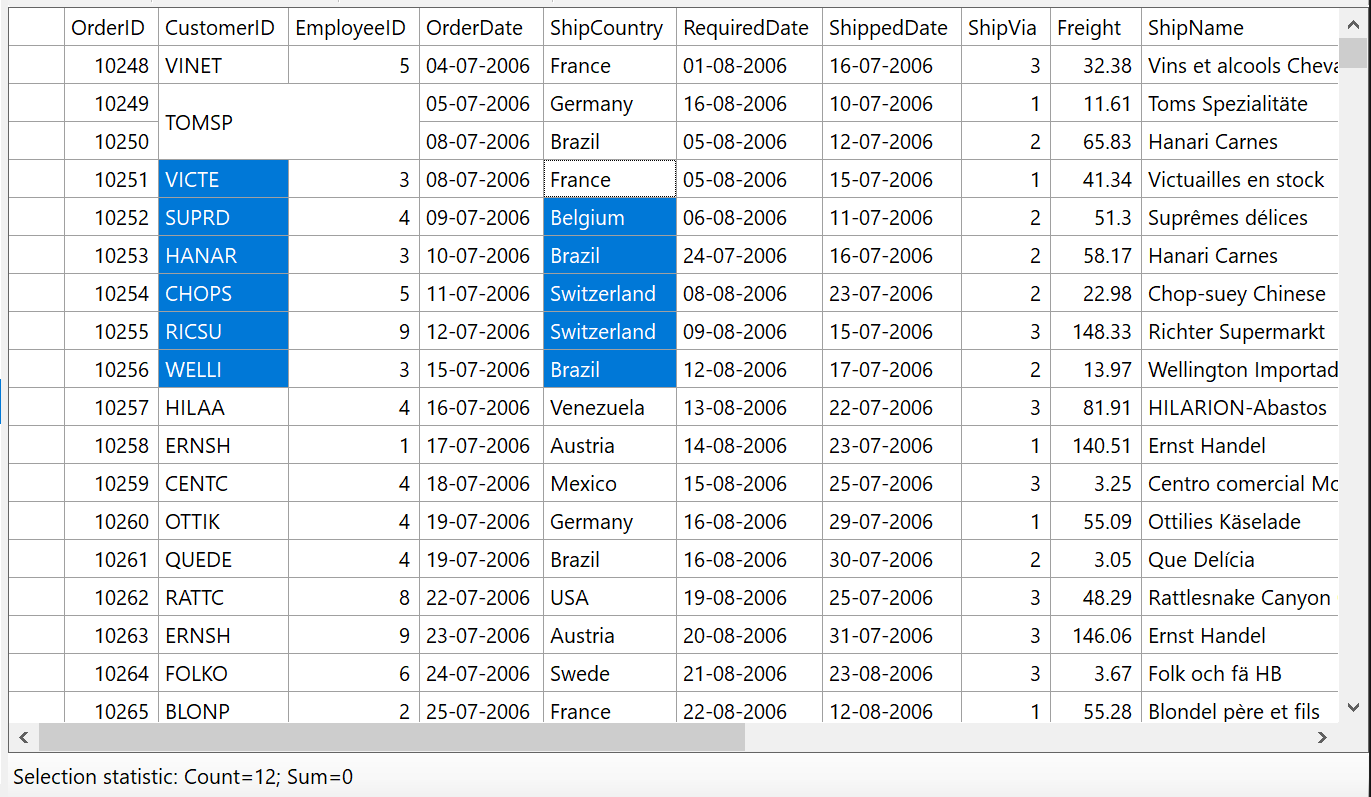Click horizontal scrollbar left arrow
1371x797 pixels.
pyautogui.click(x=23, y=738)
